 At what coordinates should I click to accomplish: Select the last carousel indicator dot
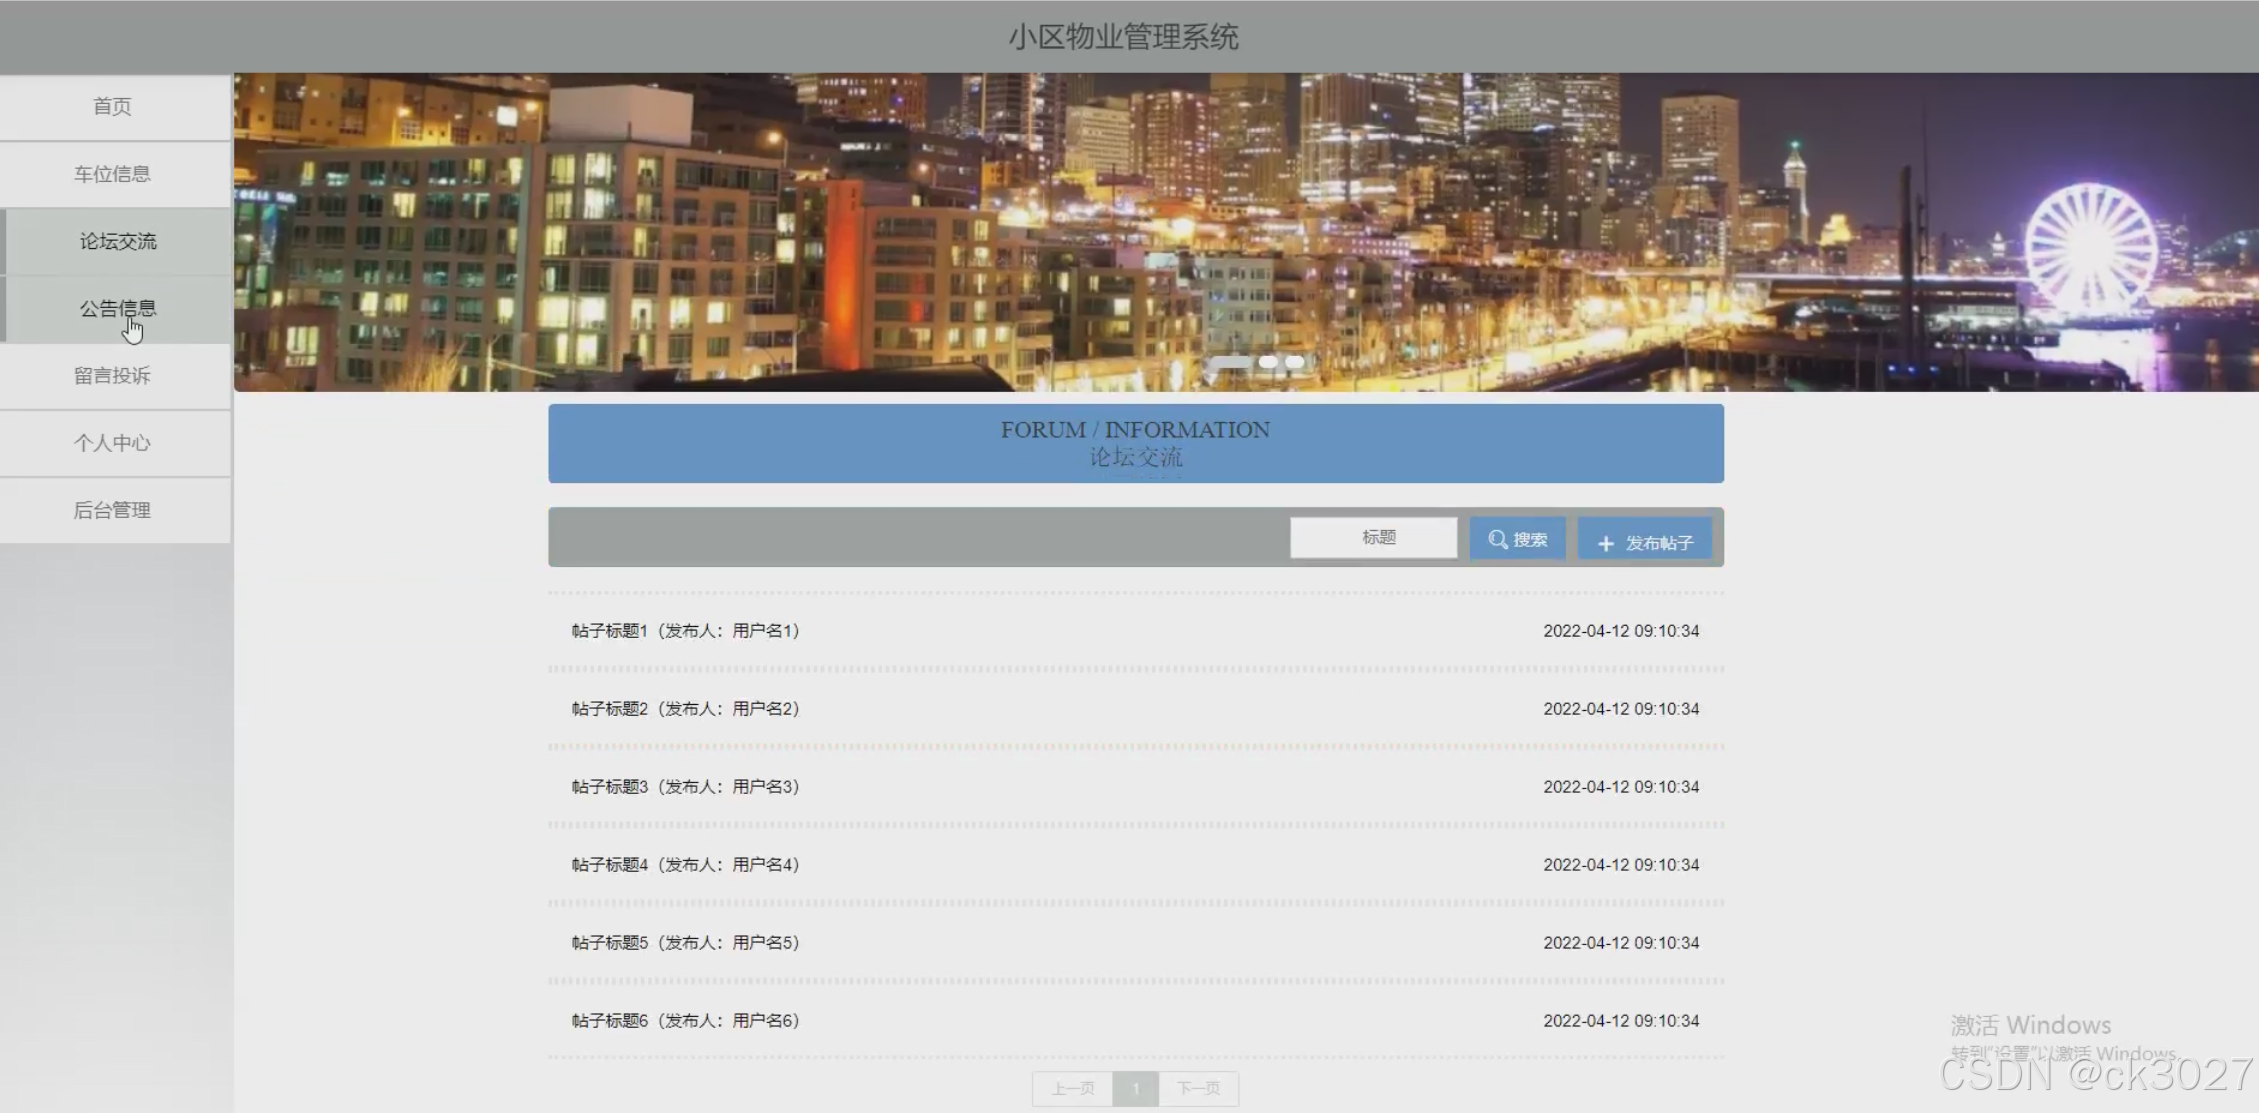[1295, 362]
